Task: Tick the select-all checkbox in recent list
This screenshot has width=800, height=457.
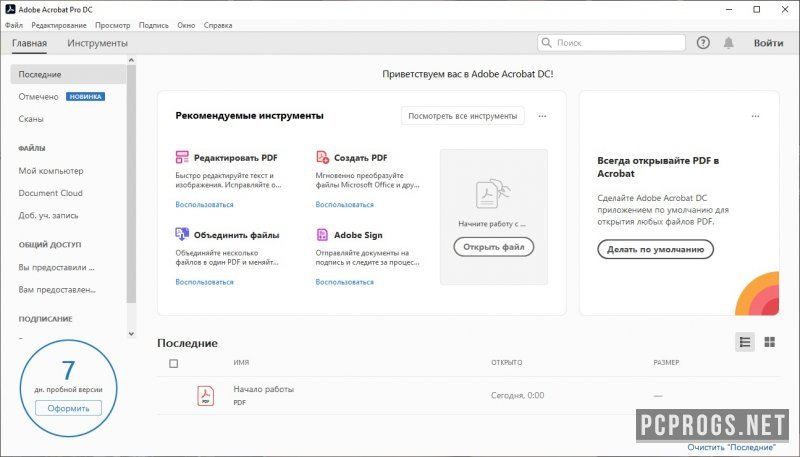Action: click(173, 363)
